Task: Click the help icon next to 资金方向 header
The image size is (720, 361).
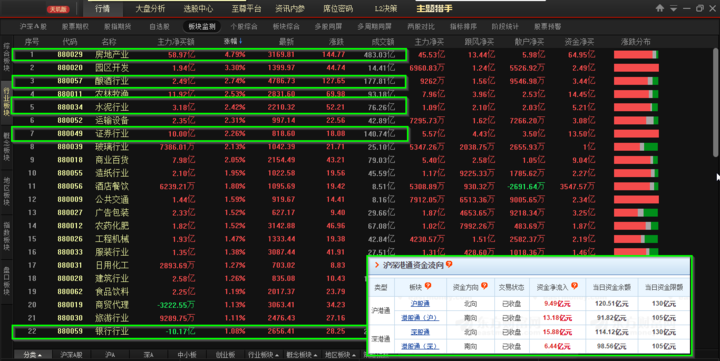Action: coord(484,286)
